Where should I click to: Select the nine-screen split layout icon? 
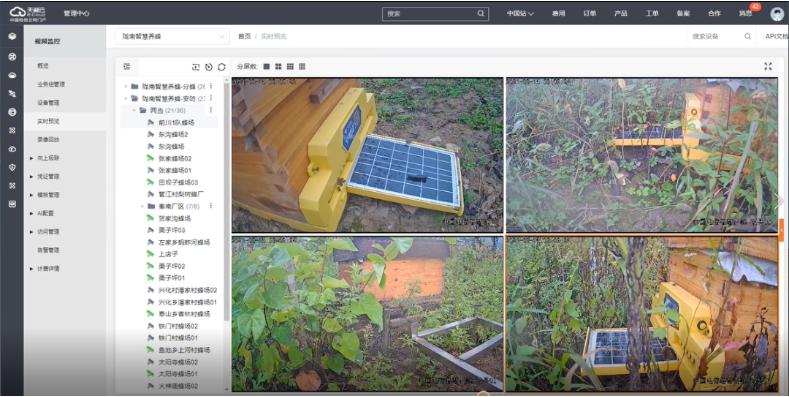(x=290, y=66)
